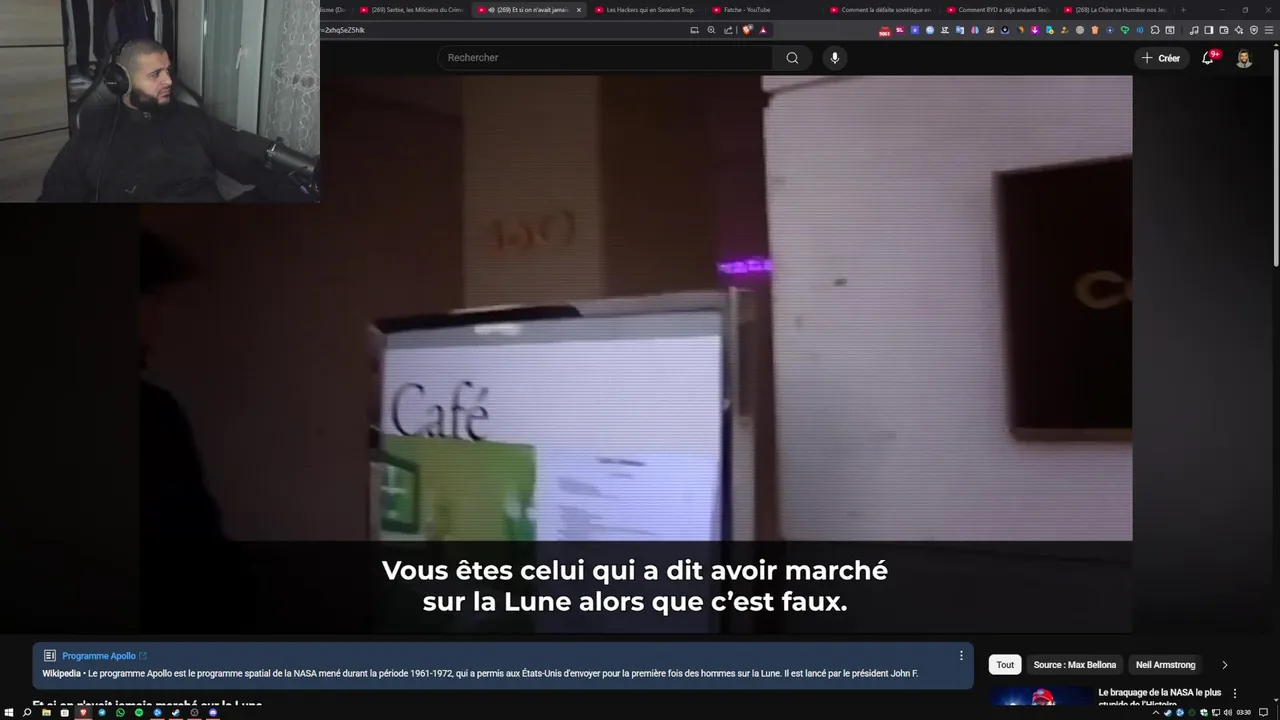Open the browser hamburger main menu
This screenshot has height=720, width=1280.
pos(1269,30)
